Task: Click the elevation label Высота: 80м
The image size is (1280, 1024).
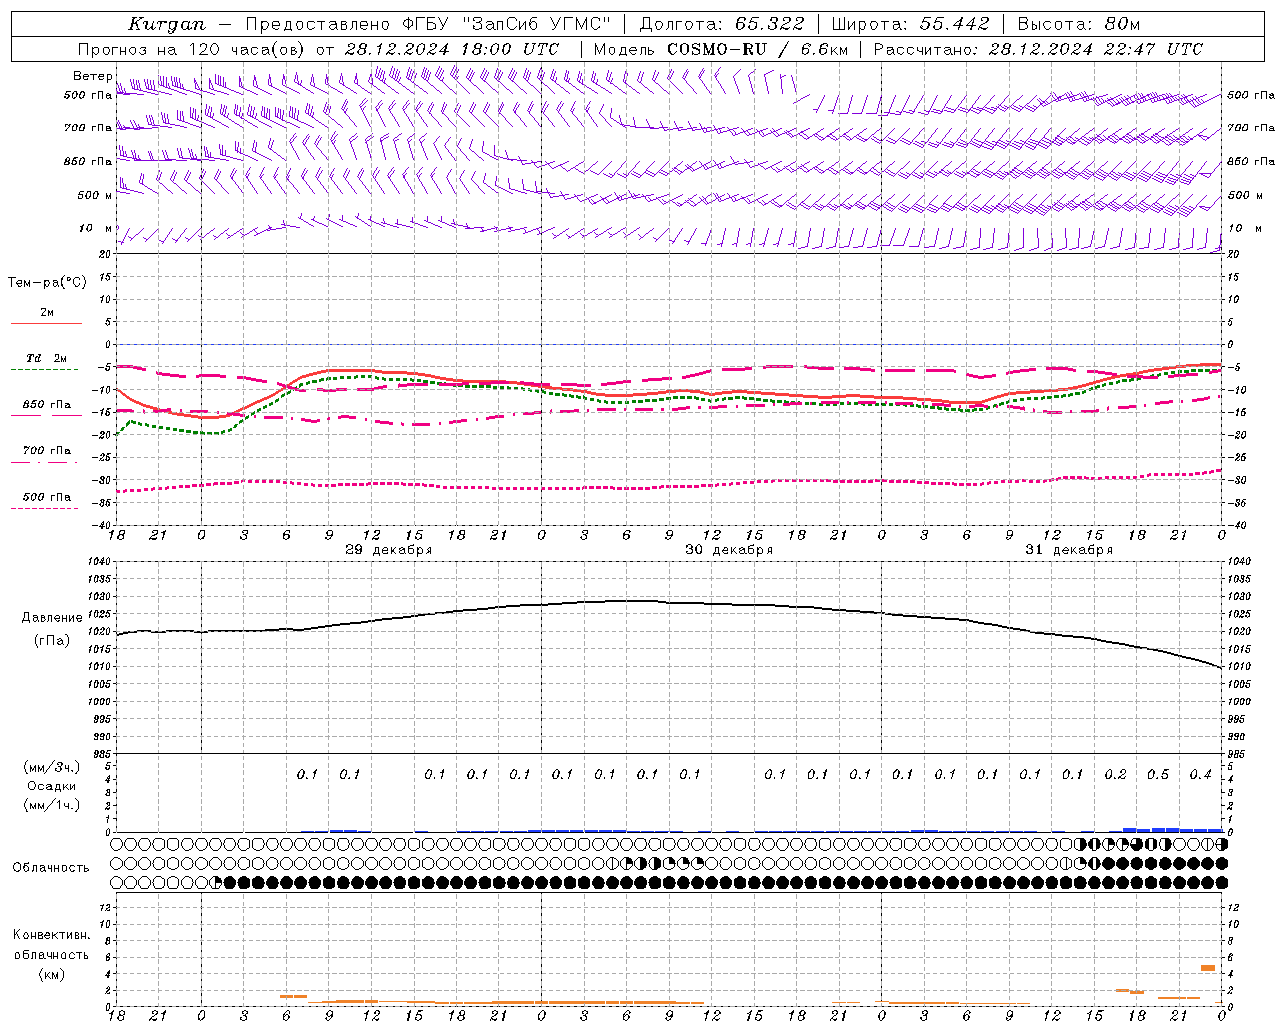Action: 1079,24
